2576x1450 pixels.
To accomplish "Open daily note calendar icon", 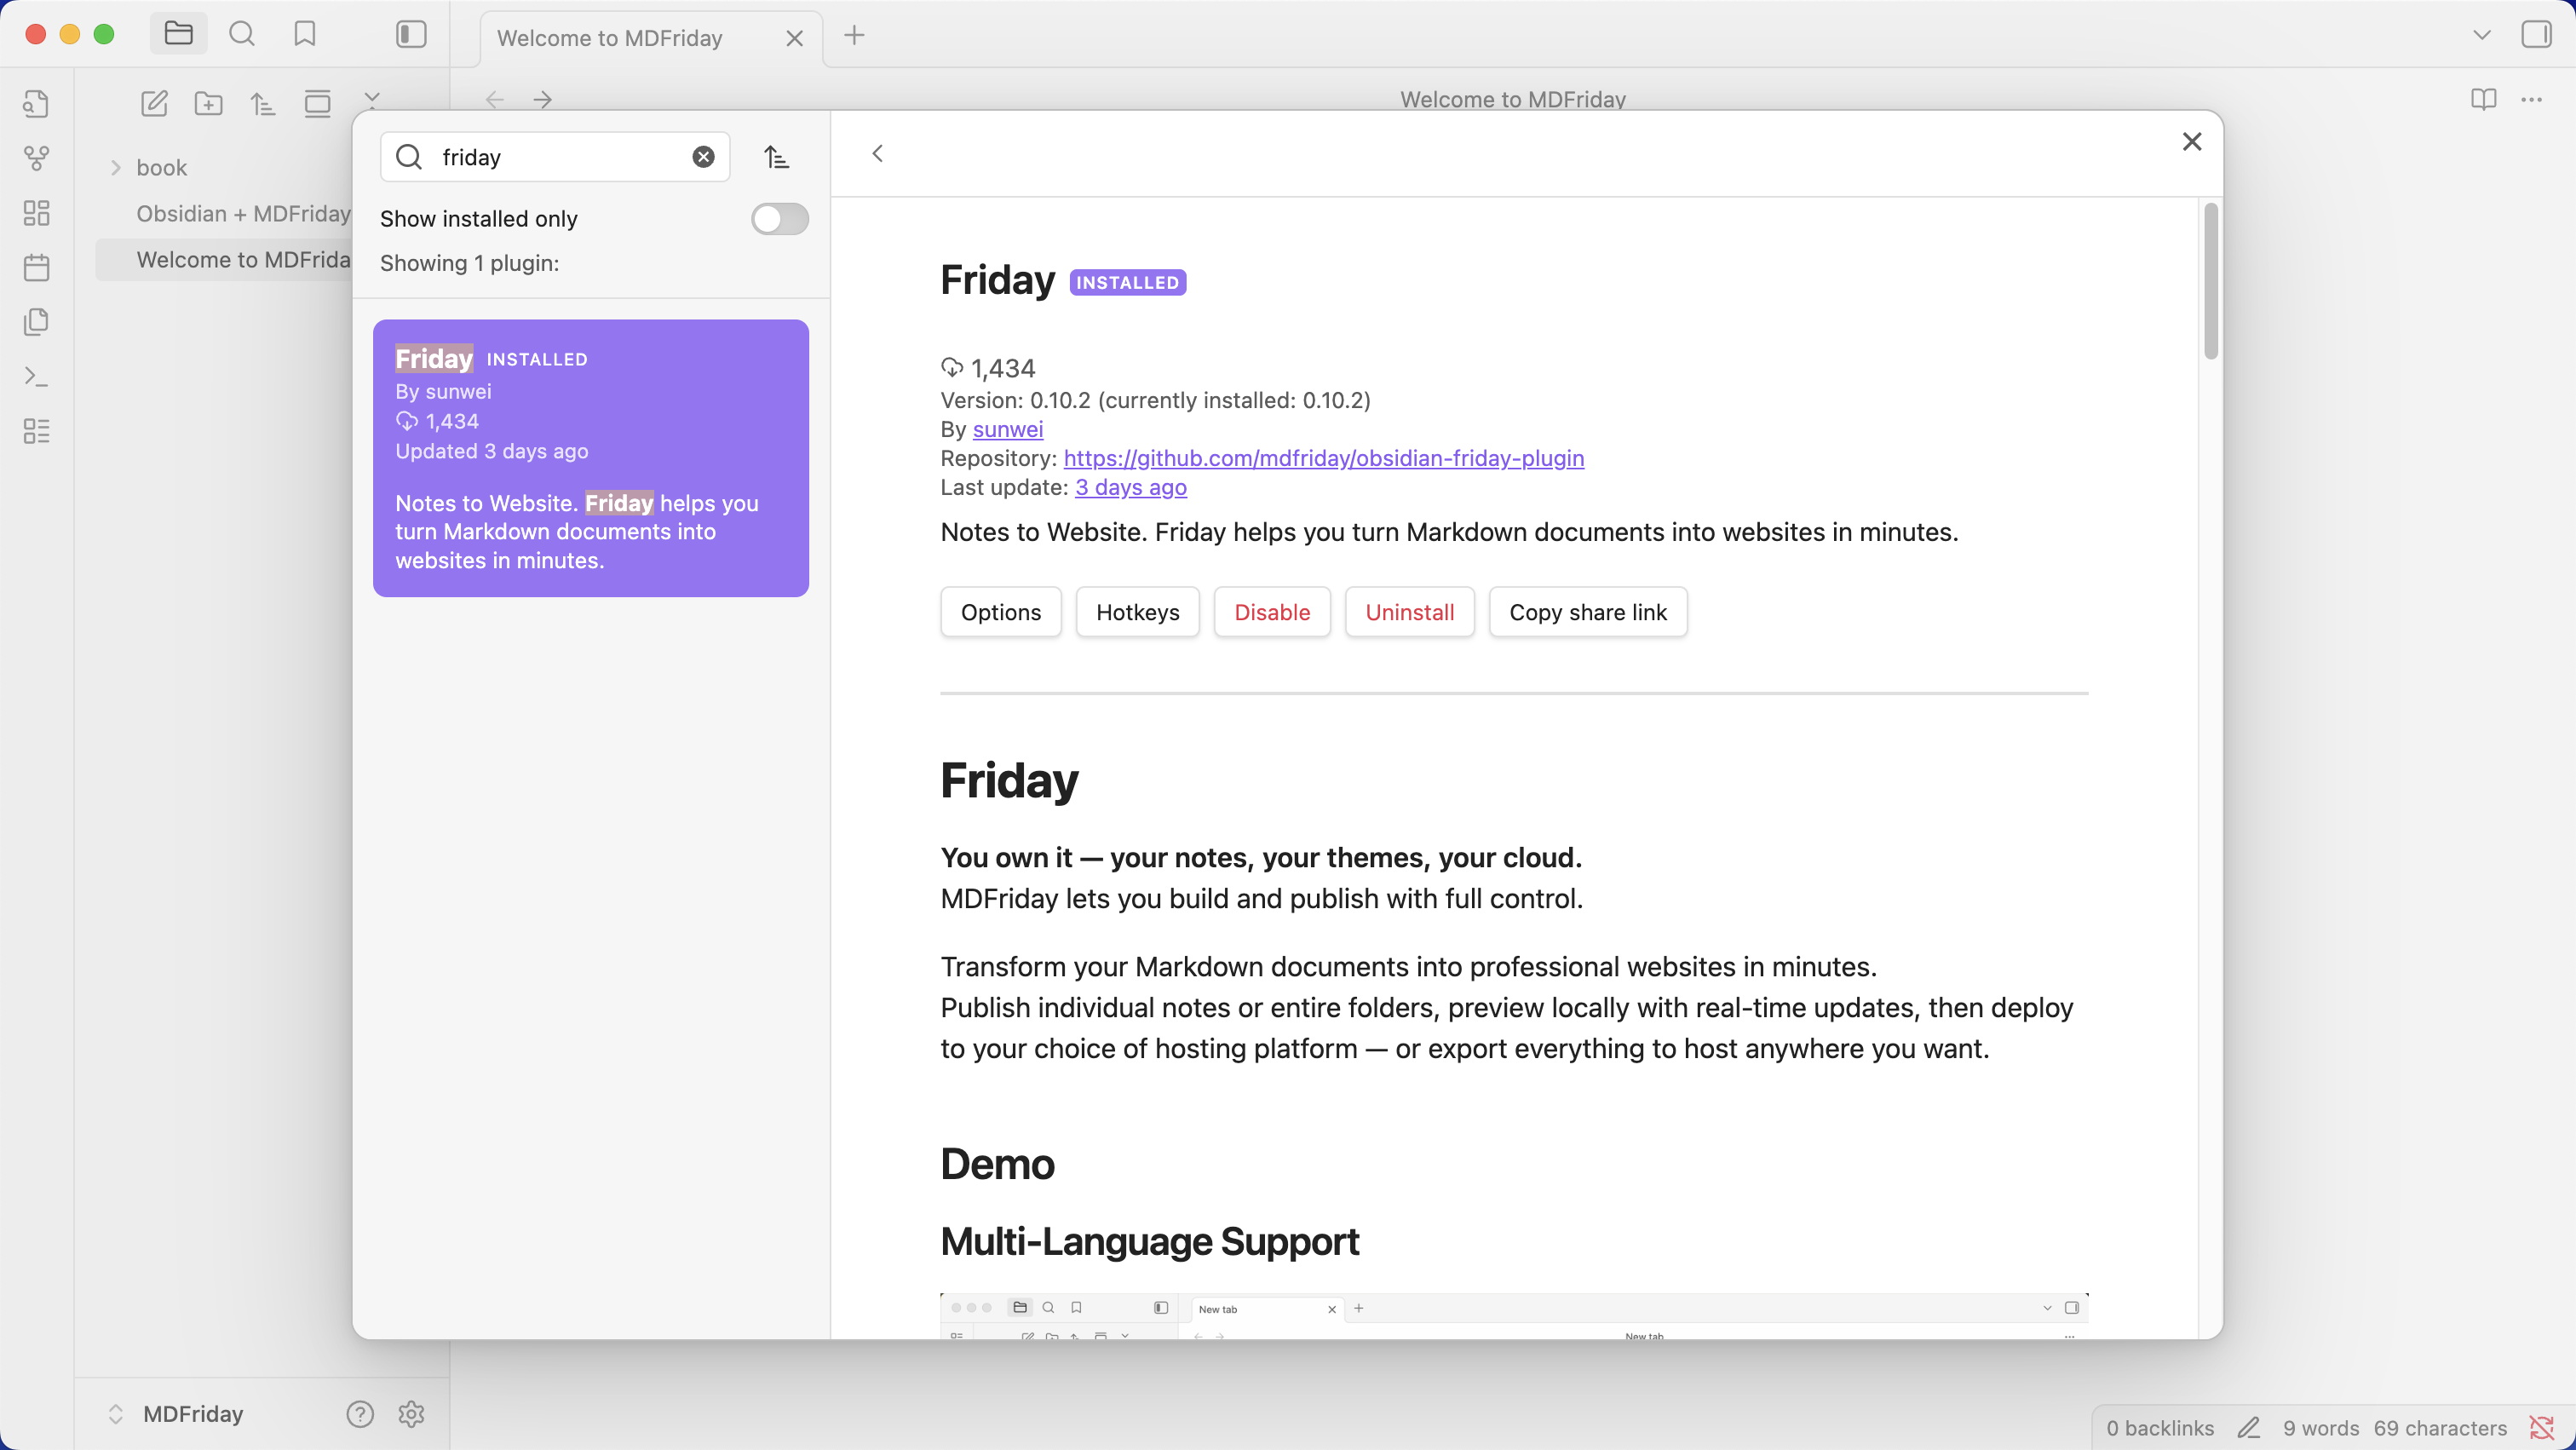I will 37,267.
